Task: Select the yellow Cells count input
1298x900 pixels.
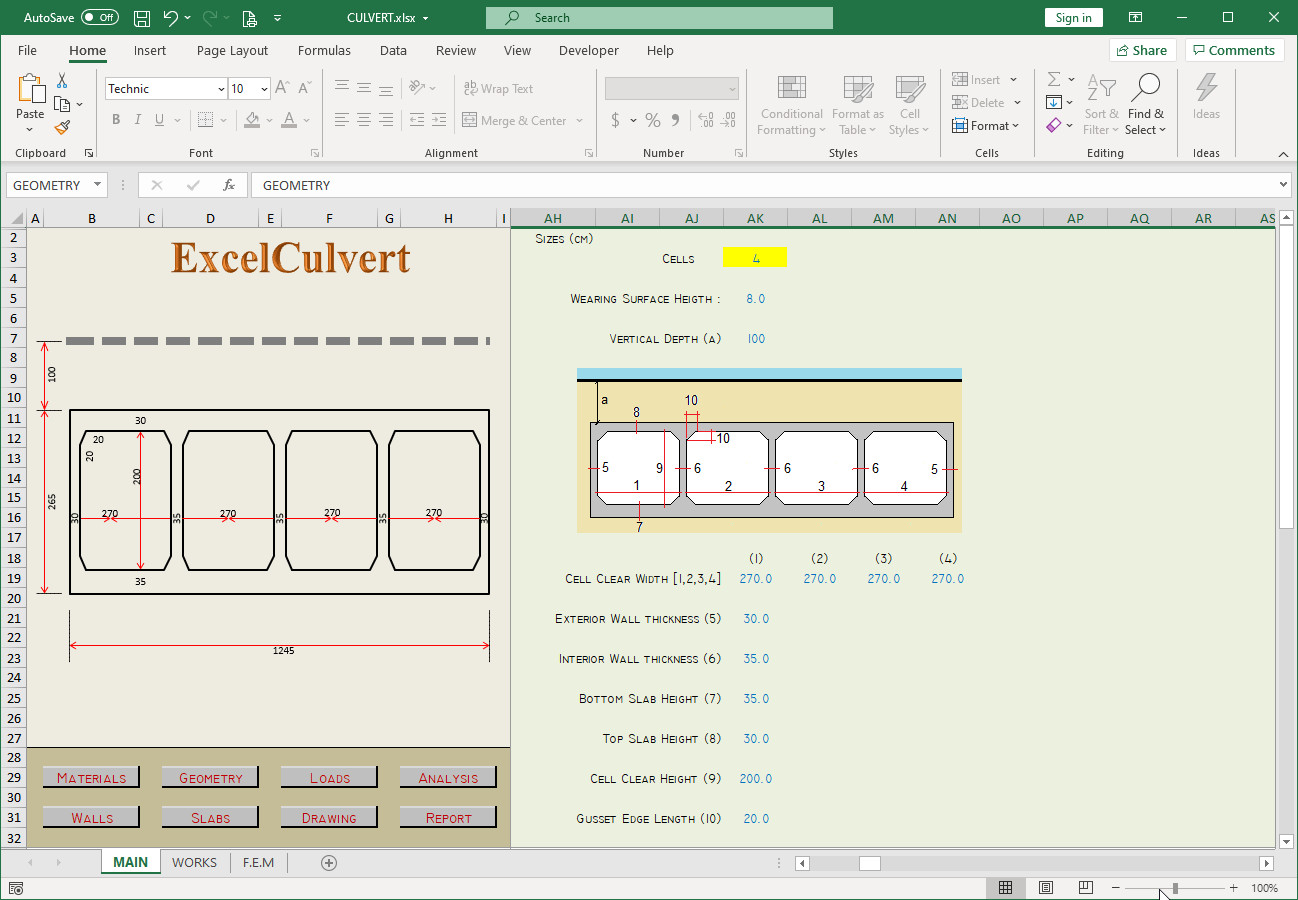Action: pyautogui.click(x=755, y=257)
